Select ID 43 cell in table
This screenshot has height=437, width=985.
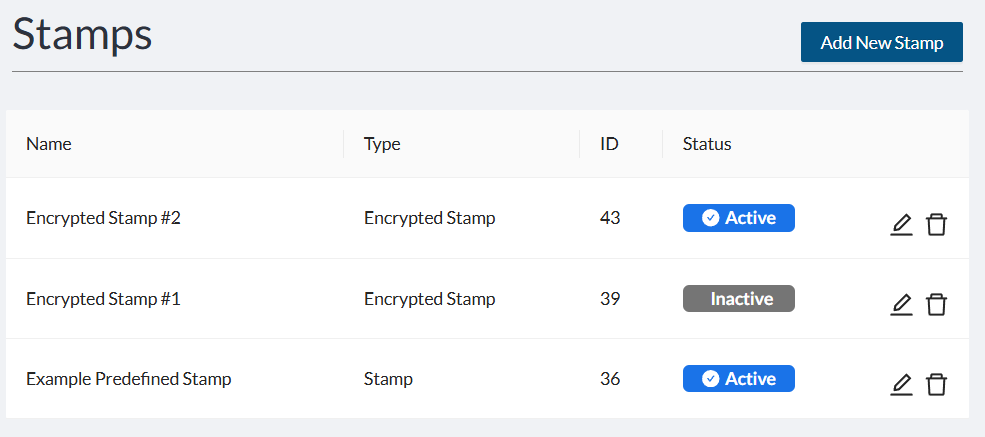tap(610, 218)
